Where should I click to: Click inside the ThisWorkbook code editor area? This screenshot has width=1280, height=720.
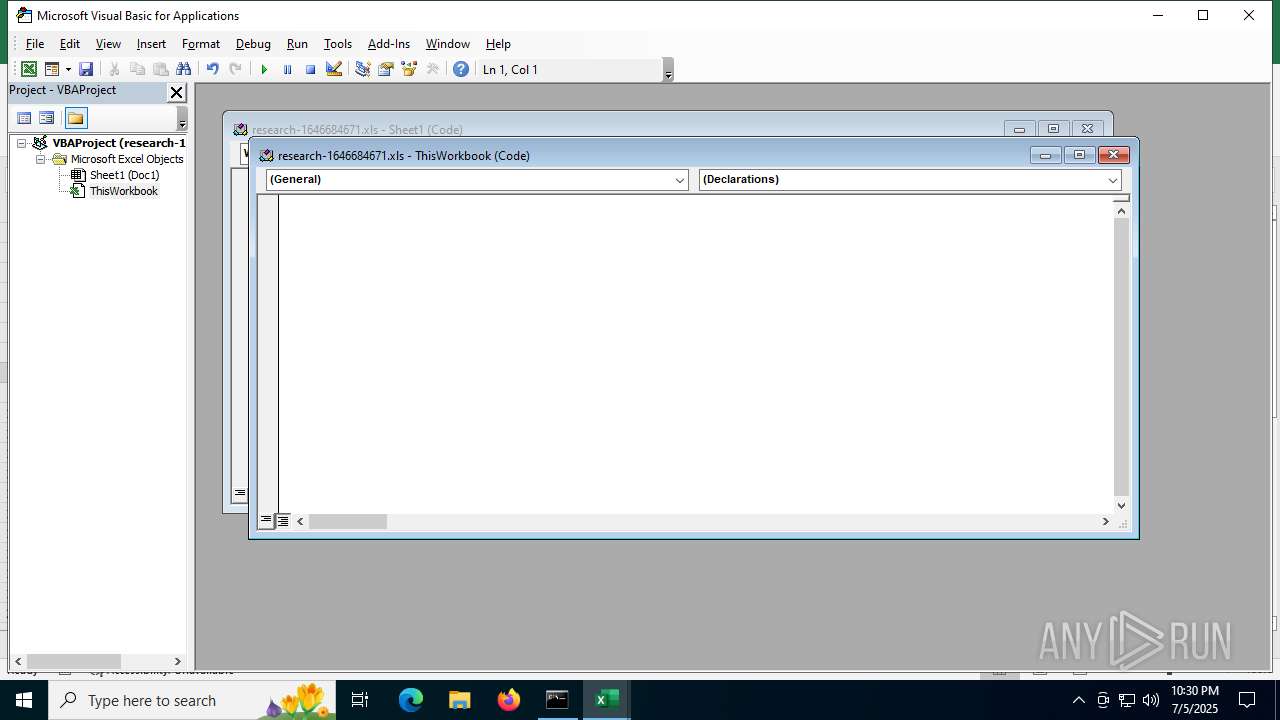(695, 353)
